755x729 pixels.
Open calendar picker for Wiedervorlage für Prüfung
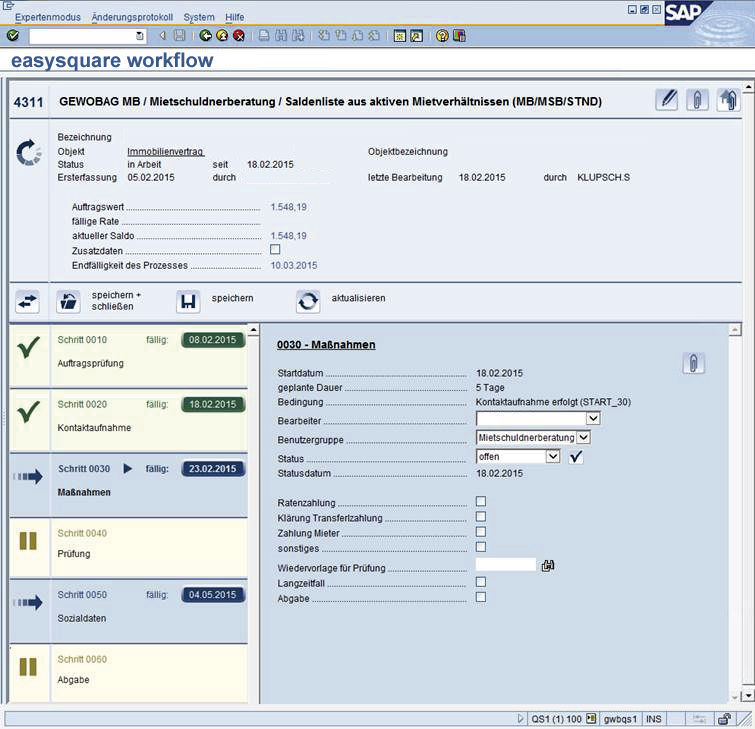pos(548,565)
